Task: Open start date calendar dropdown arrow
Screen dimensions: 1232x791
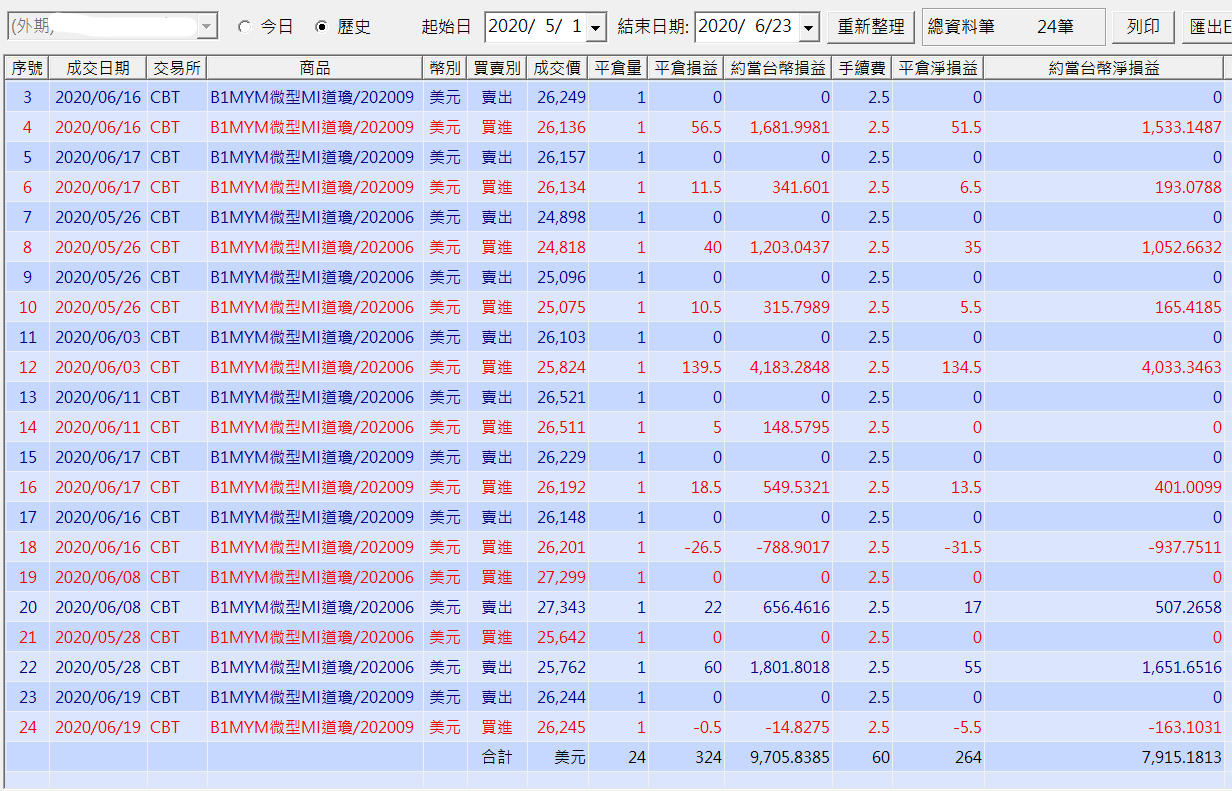Action: [596, 27]
